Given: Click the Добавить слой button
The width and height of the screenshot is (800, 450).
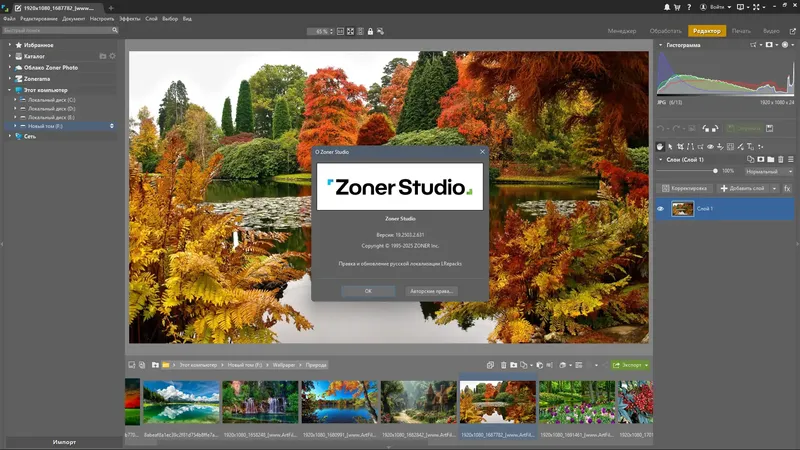Looking at the screenshot, I should [742, 188].
